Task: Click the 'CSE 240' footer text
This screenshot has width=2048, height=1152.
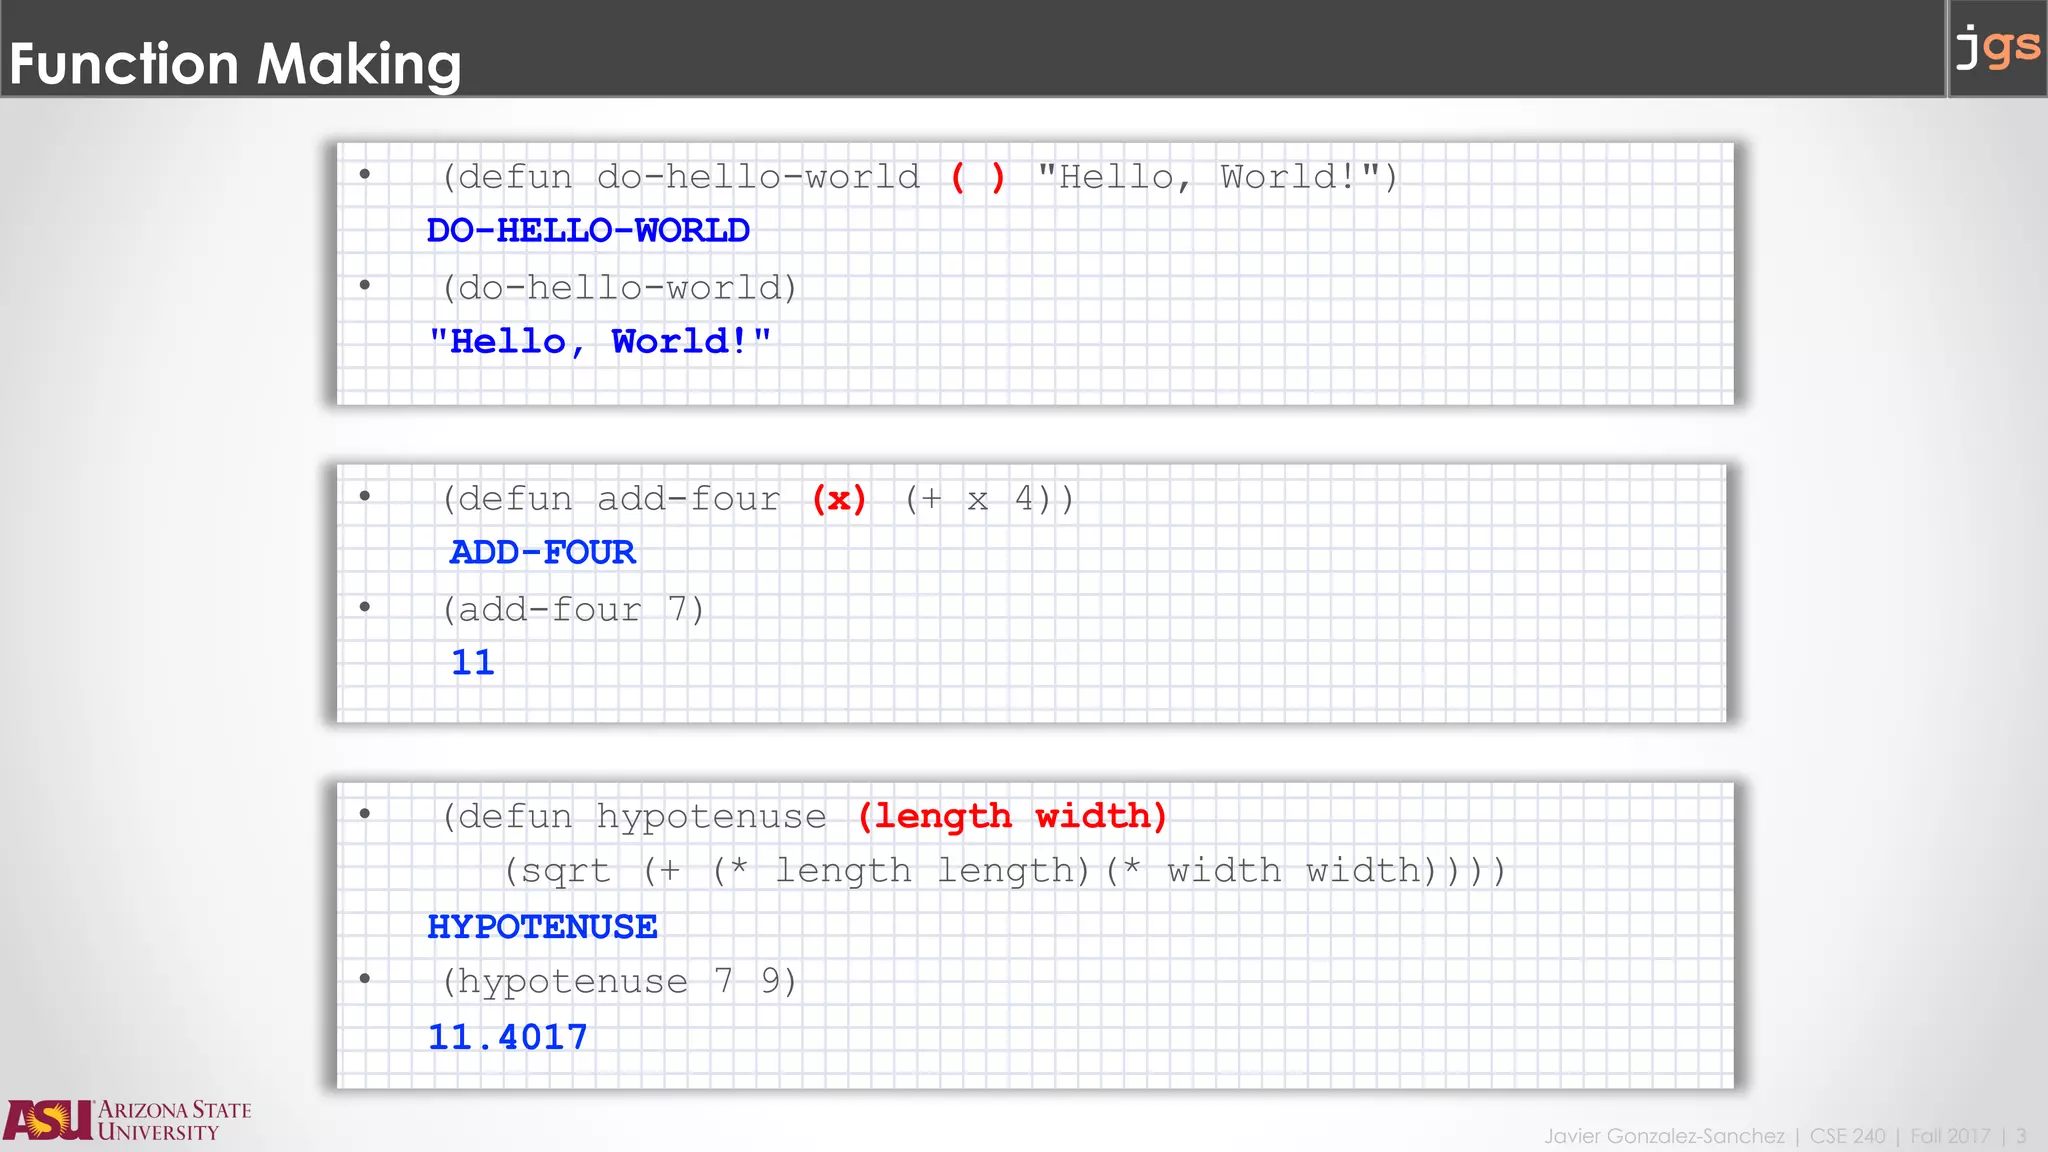Action: point(1847,1136)
